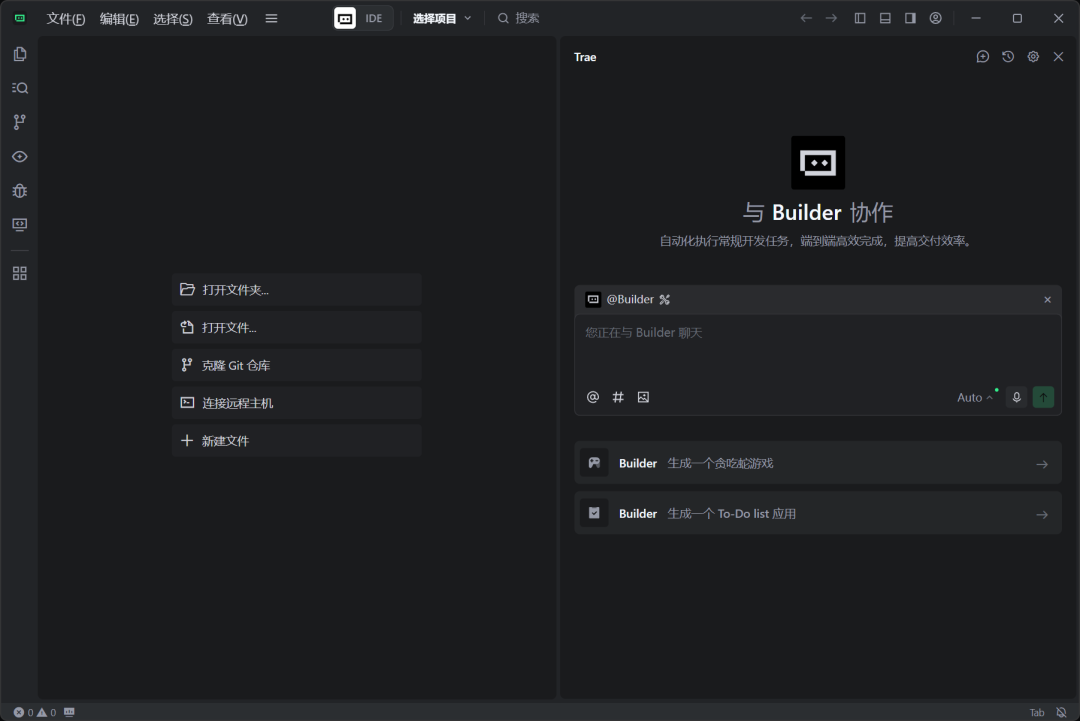Open the Auto model selector dropdown

tap(975, 397)
